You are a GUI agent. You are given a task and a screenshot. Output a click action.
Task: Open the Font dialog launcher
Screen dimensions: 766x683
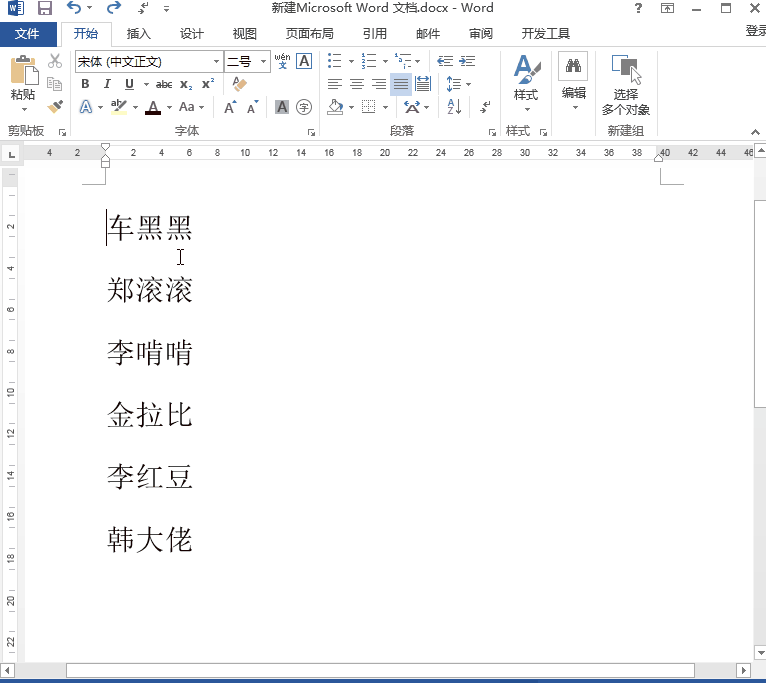(311, 132)
